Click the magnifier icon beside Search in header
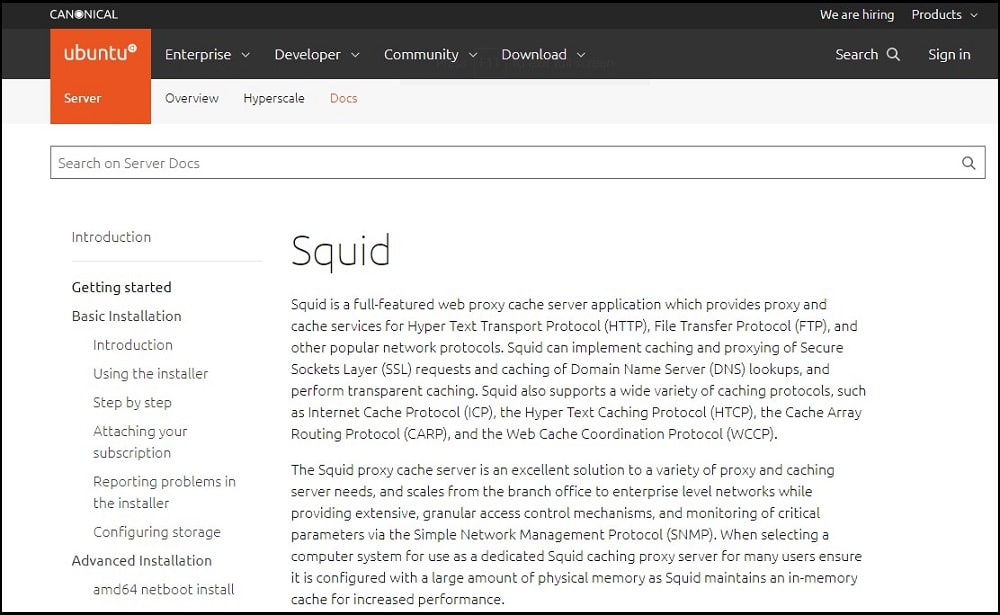Image resolution: width=1000 pixels, height=615 pixels. coord(893,54)
